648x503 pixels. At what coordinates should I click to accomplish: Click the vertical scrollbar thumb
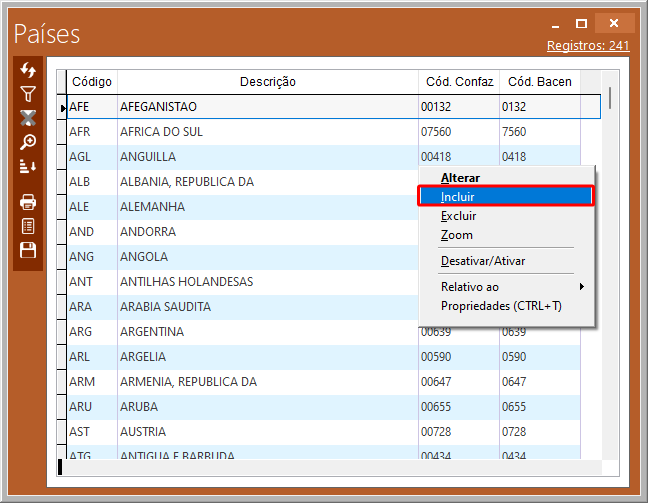click(609, 97)
